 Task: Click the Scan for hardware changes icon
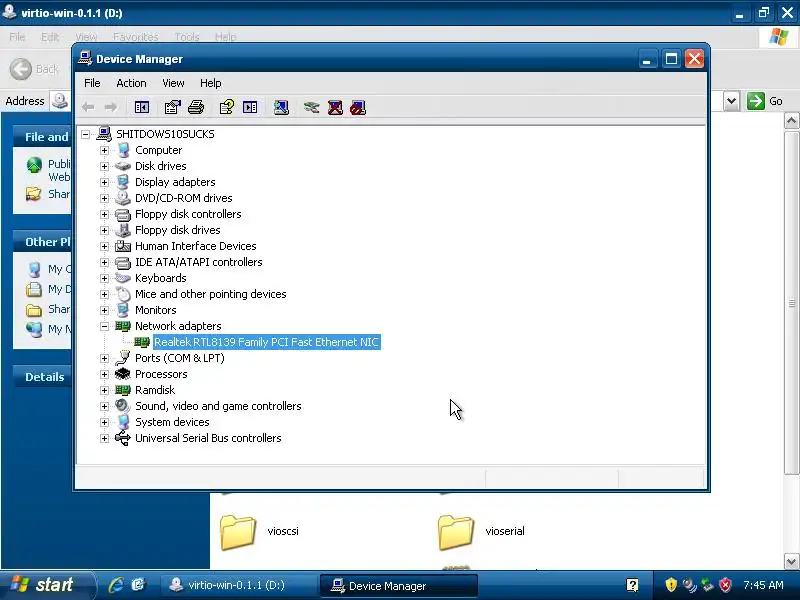click(281, 107)
